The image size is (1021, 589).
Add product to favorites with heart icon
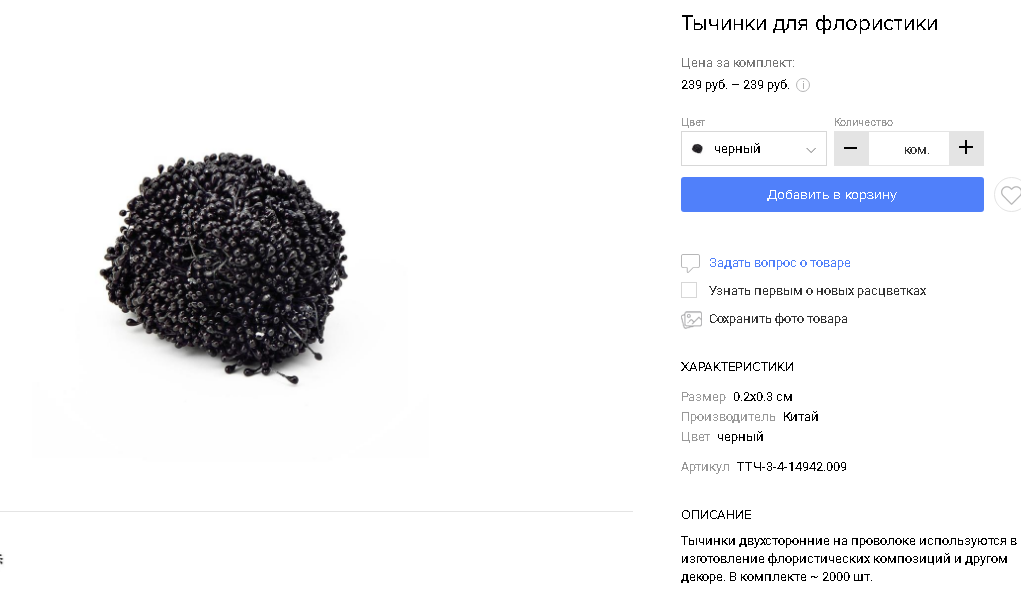[x=1009, y=195]
